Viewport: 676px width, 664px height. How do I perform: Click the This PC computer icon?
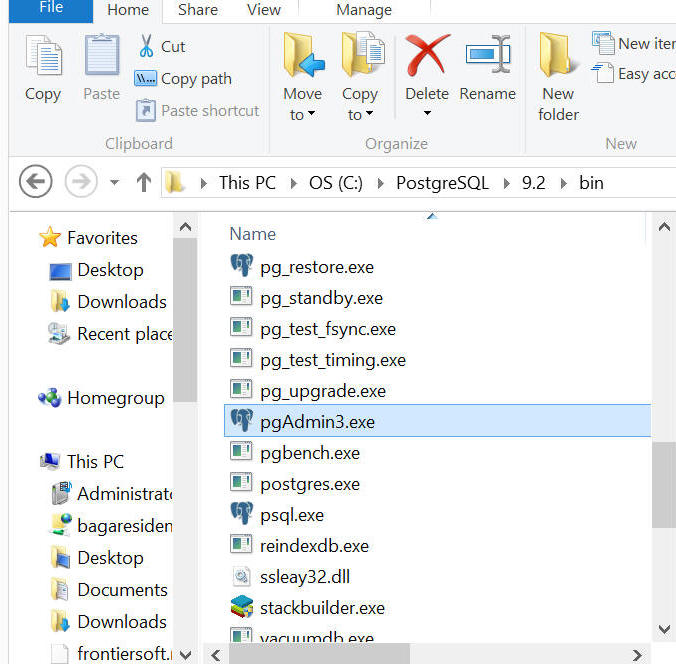(x=50, y=461)
